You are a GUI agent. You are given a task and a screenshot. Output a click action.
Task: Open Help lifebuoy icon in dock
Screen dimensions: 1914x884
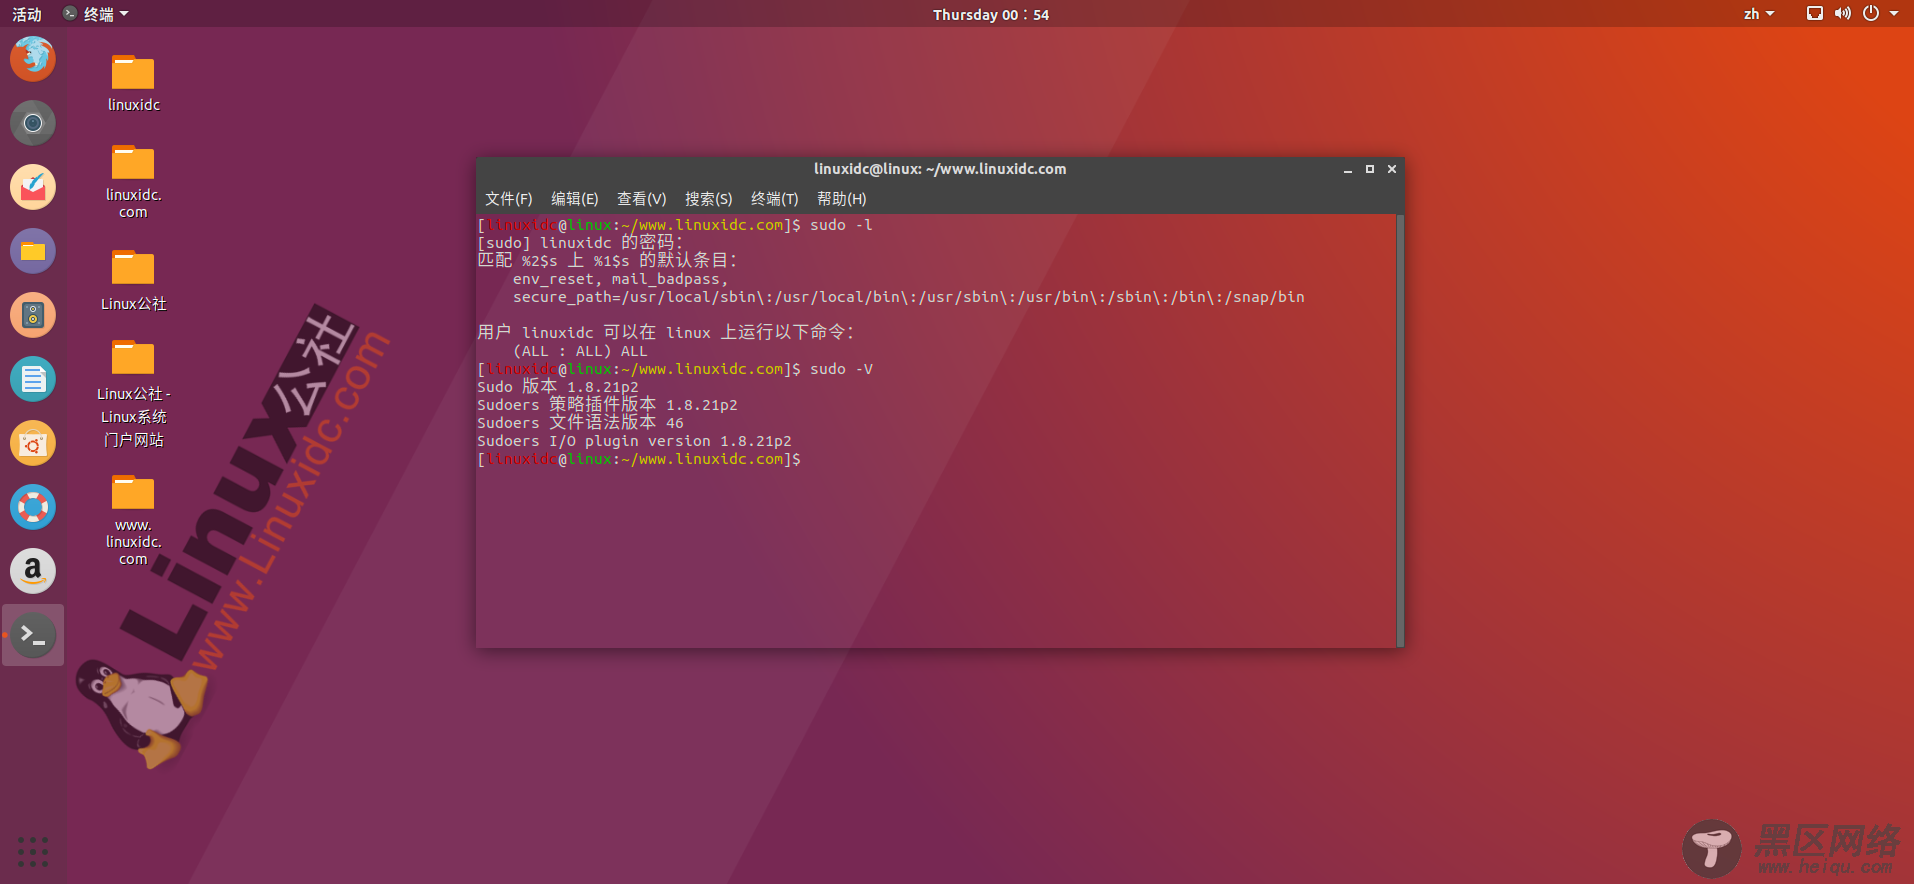pos(33,507)
